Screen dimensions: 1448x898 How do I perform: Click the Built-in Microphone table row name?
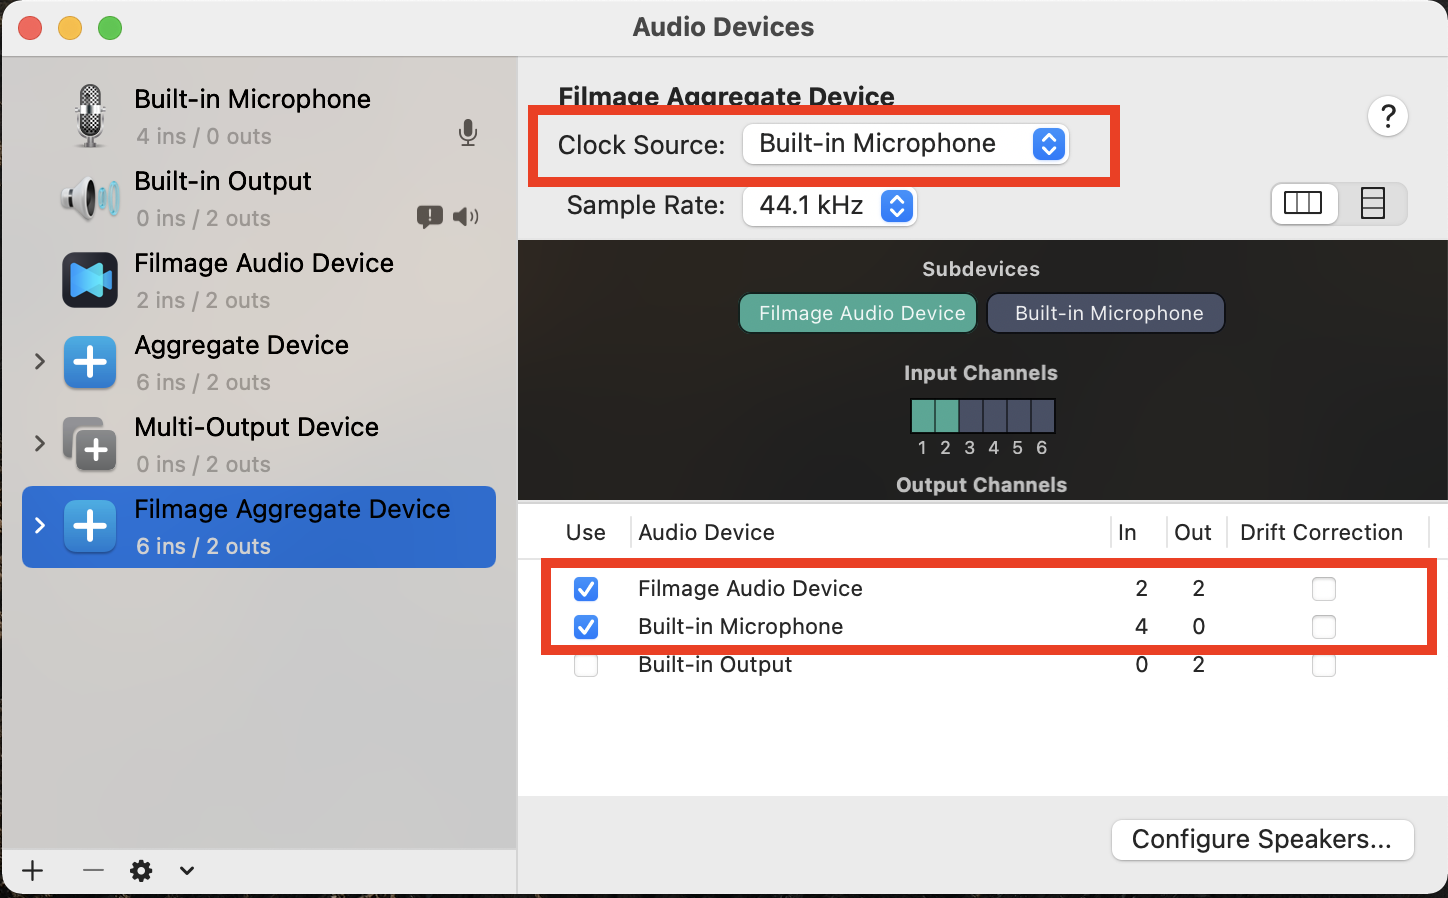(x=741, y=627)
